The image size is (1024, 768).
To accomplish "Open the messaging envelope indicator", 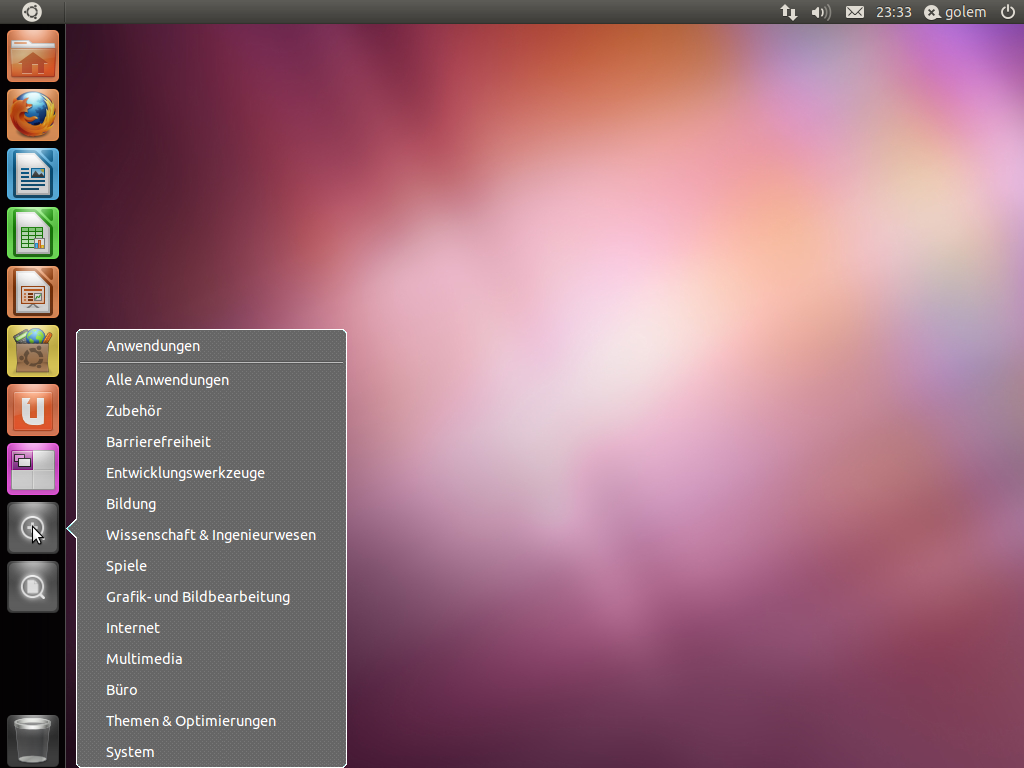I will pyautogui.click(x=854, y=12).
